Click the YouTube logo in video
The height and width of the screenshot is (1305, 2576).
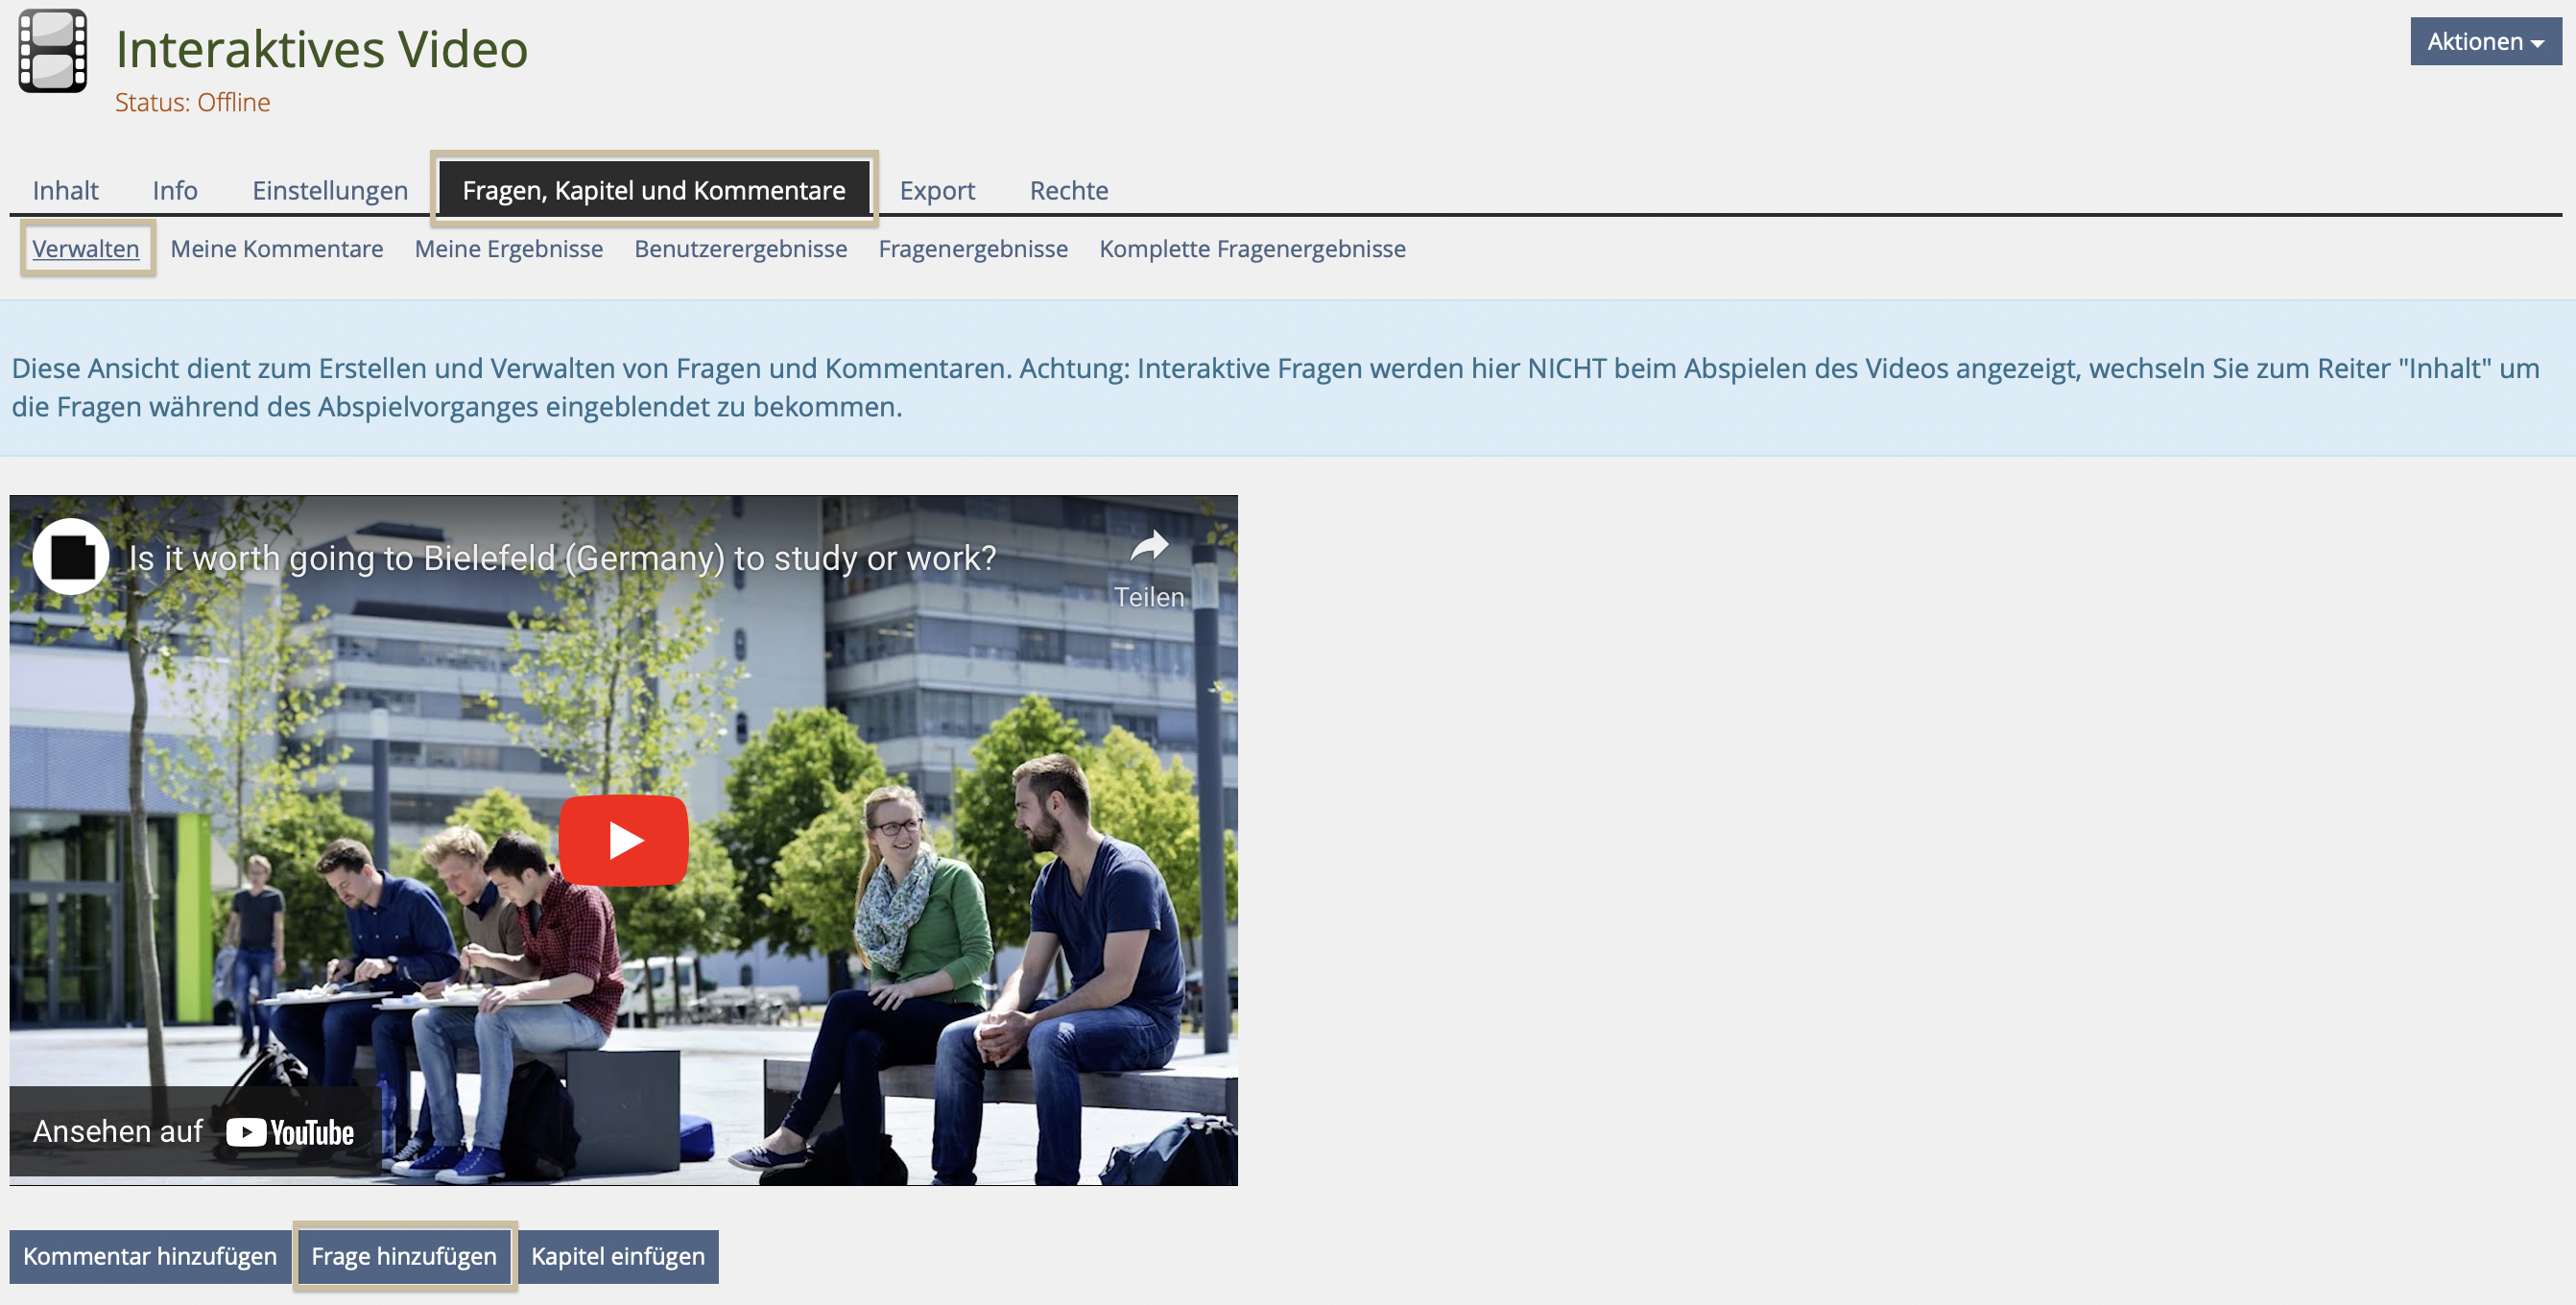point(290,1132)
